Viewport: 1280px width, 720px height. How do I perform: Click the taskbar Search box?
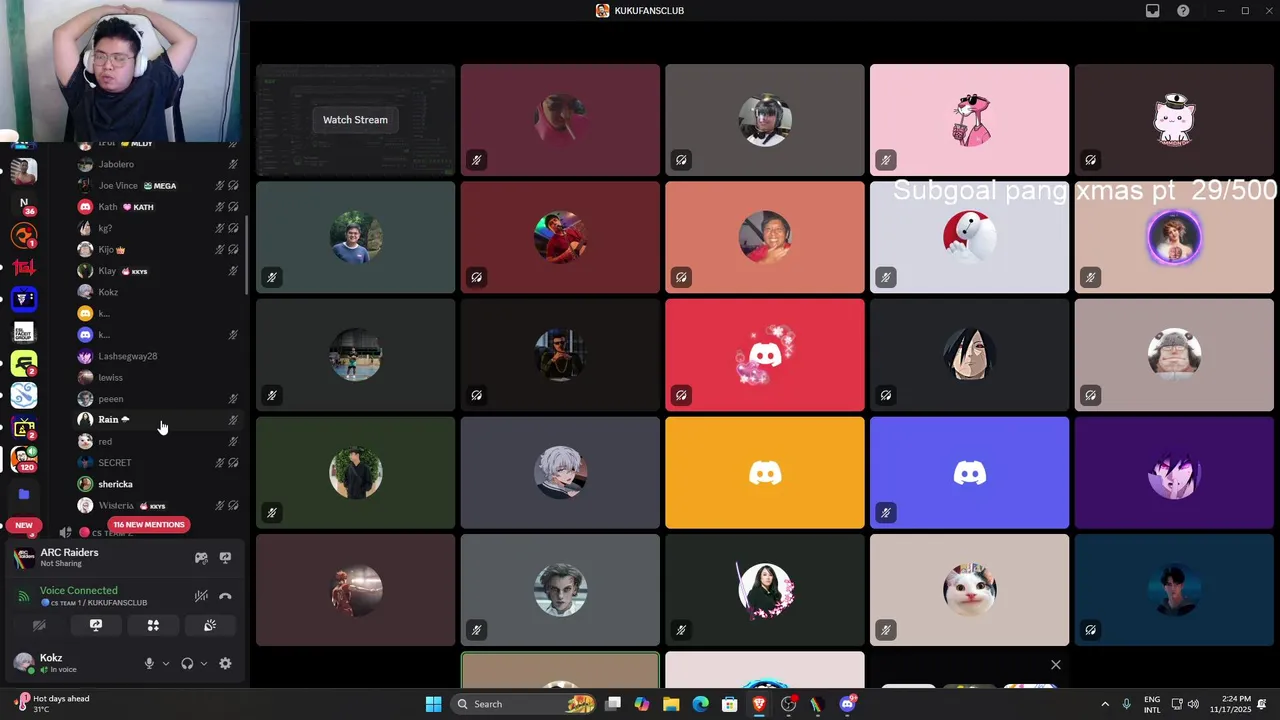524,704
